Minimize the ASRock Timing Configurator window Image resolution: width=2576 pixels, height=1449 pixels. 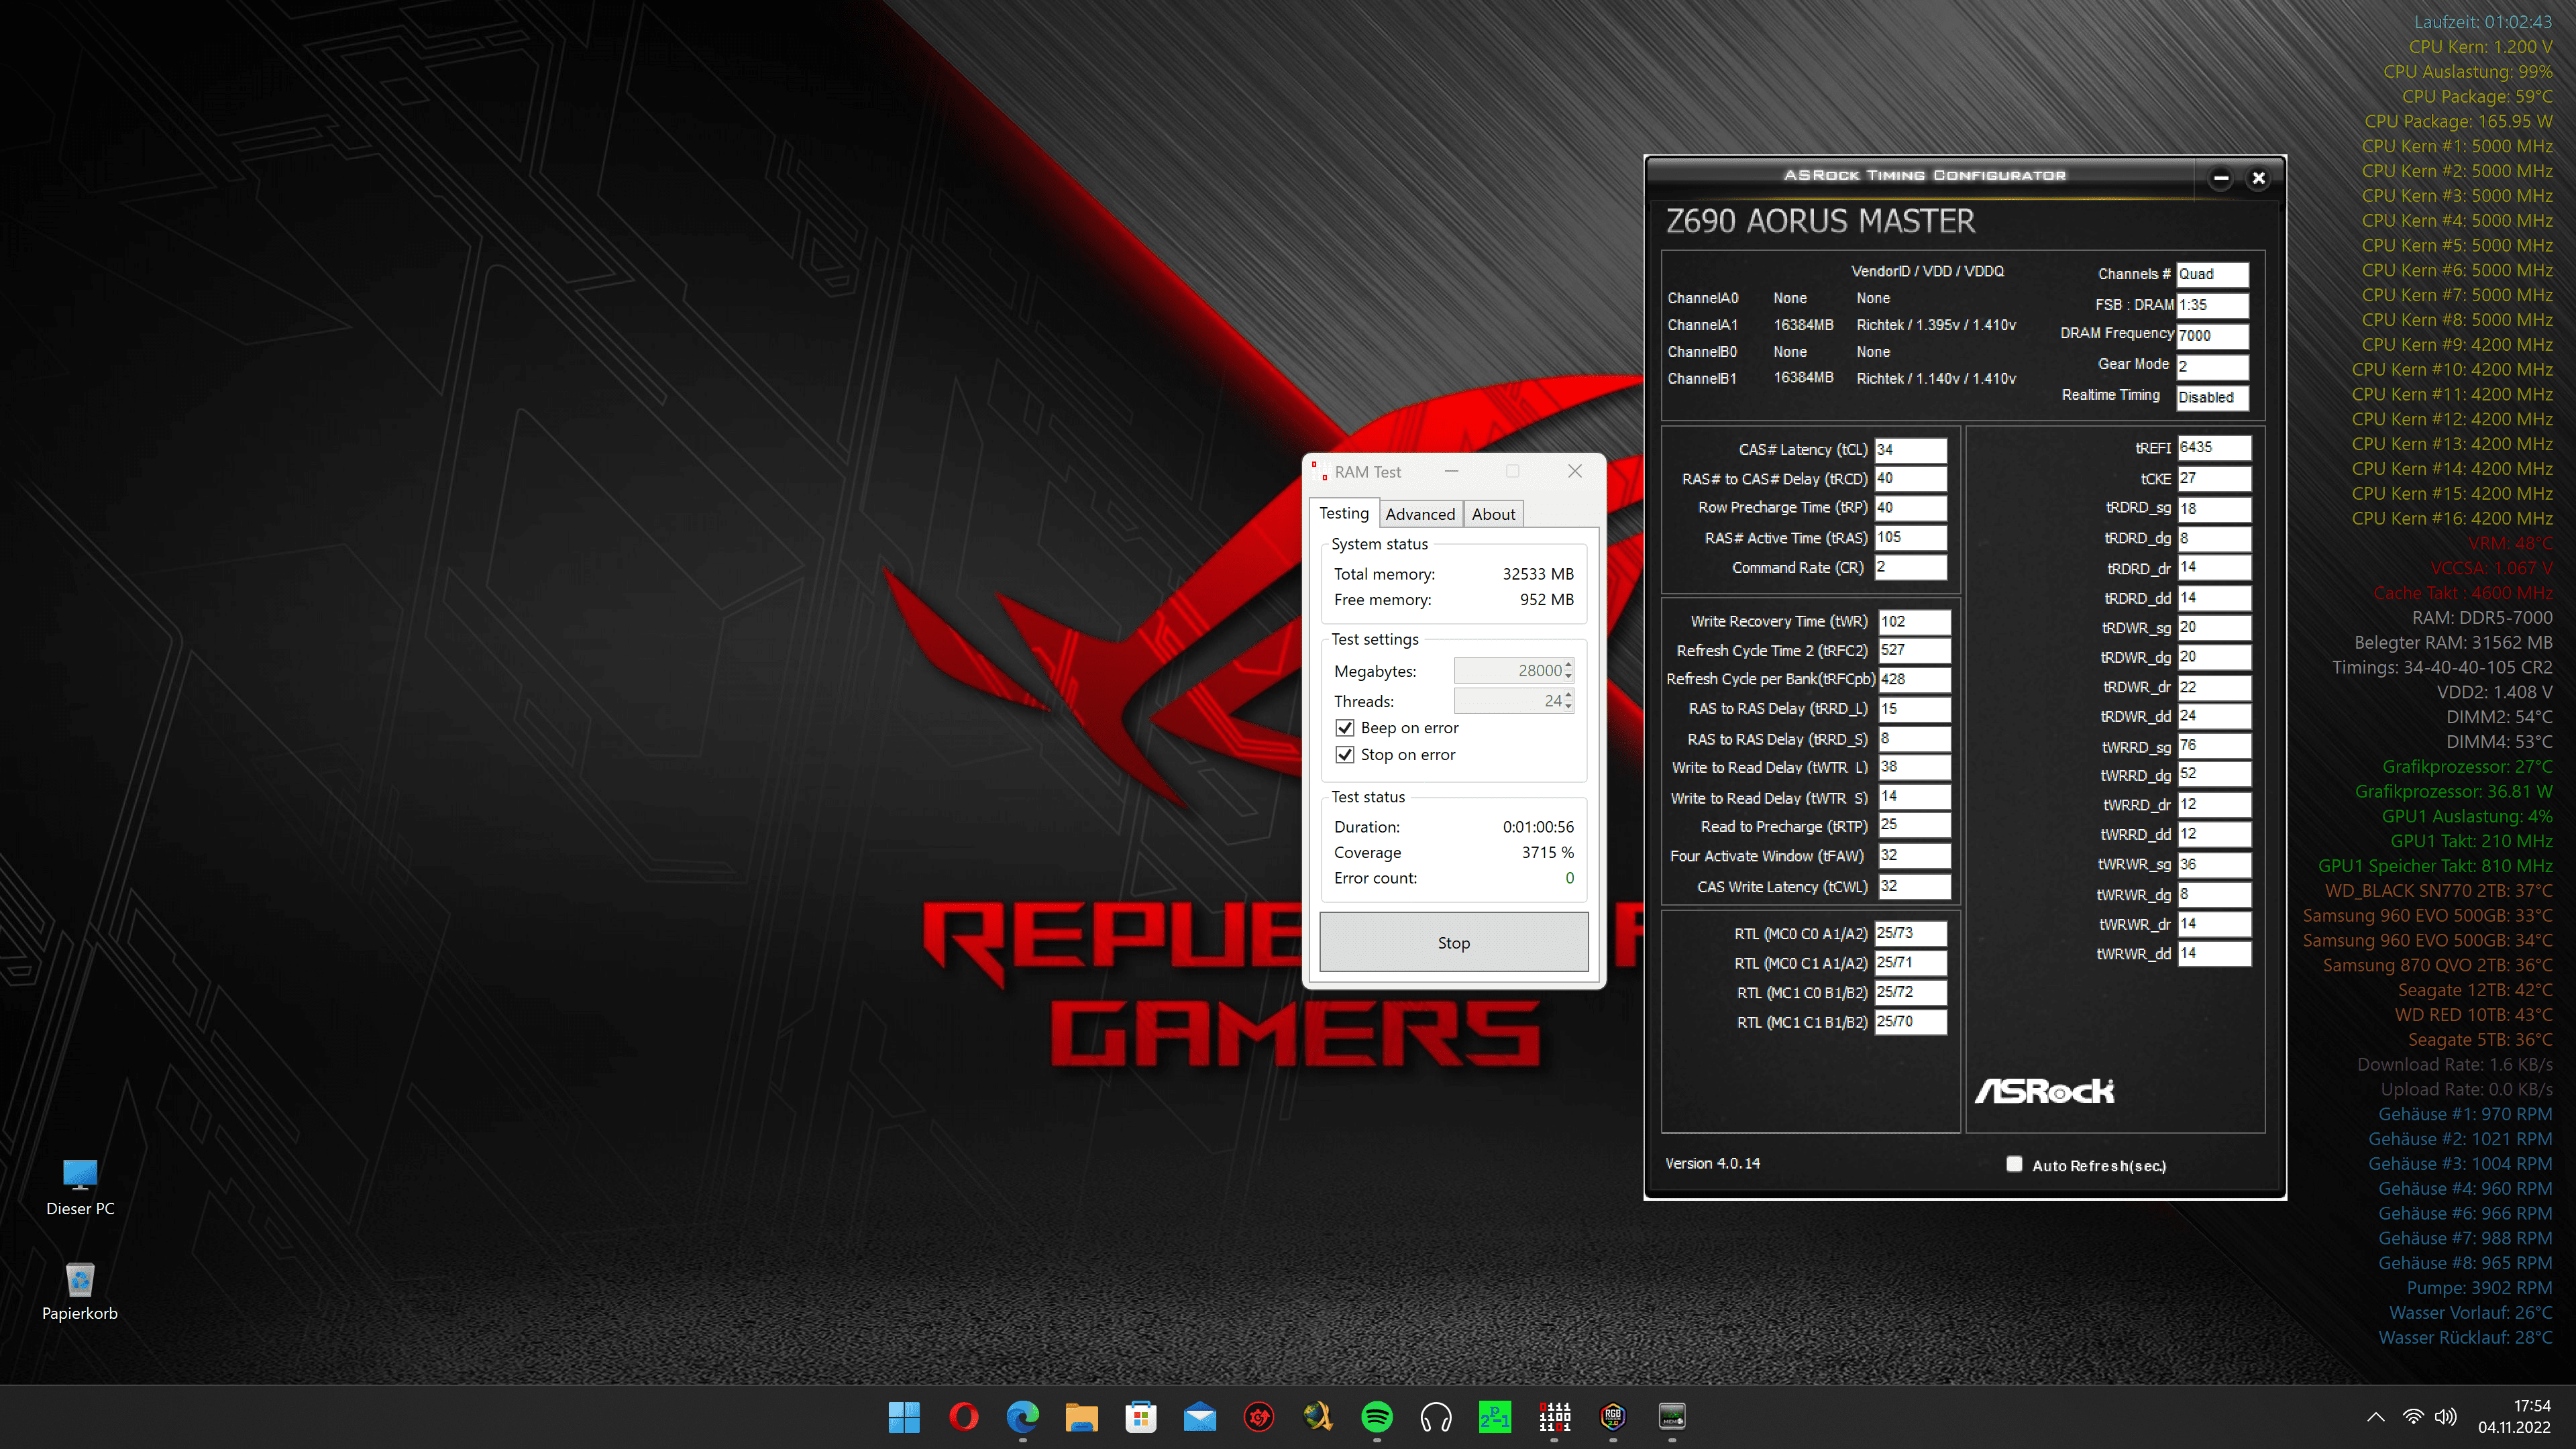pyautogui.click(x=2221, y=178)
